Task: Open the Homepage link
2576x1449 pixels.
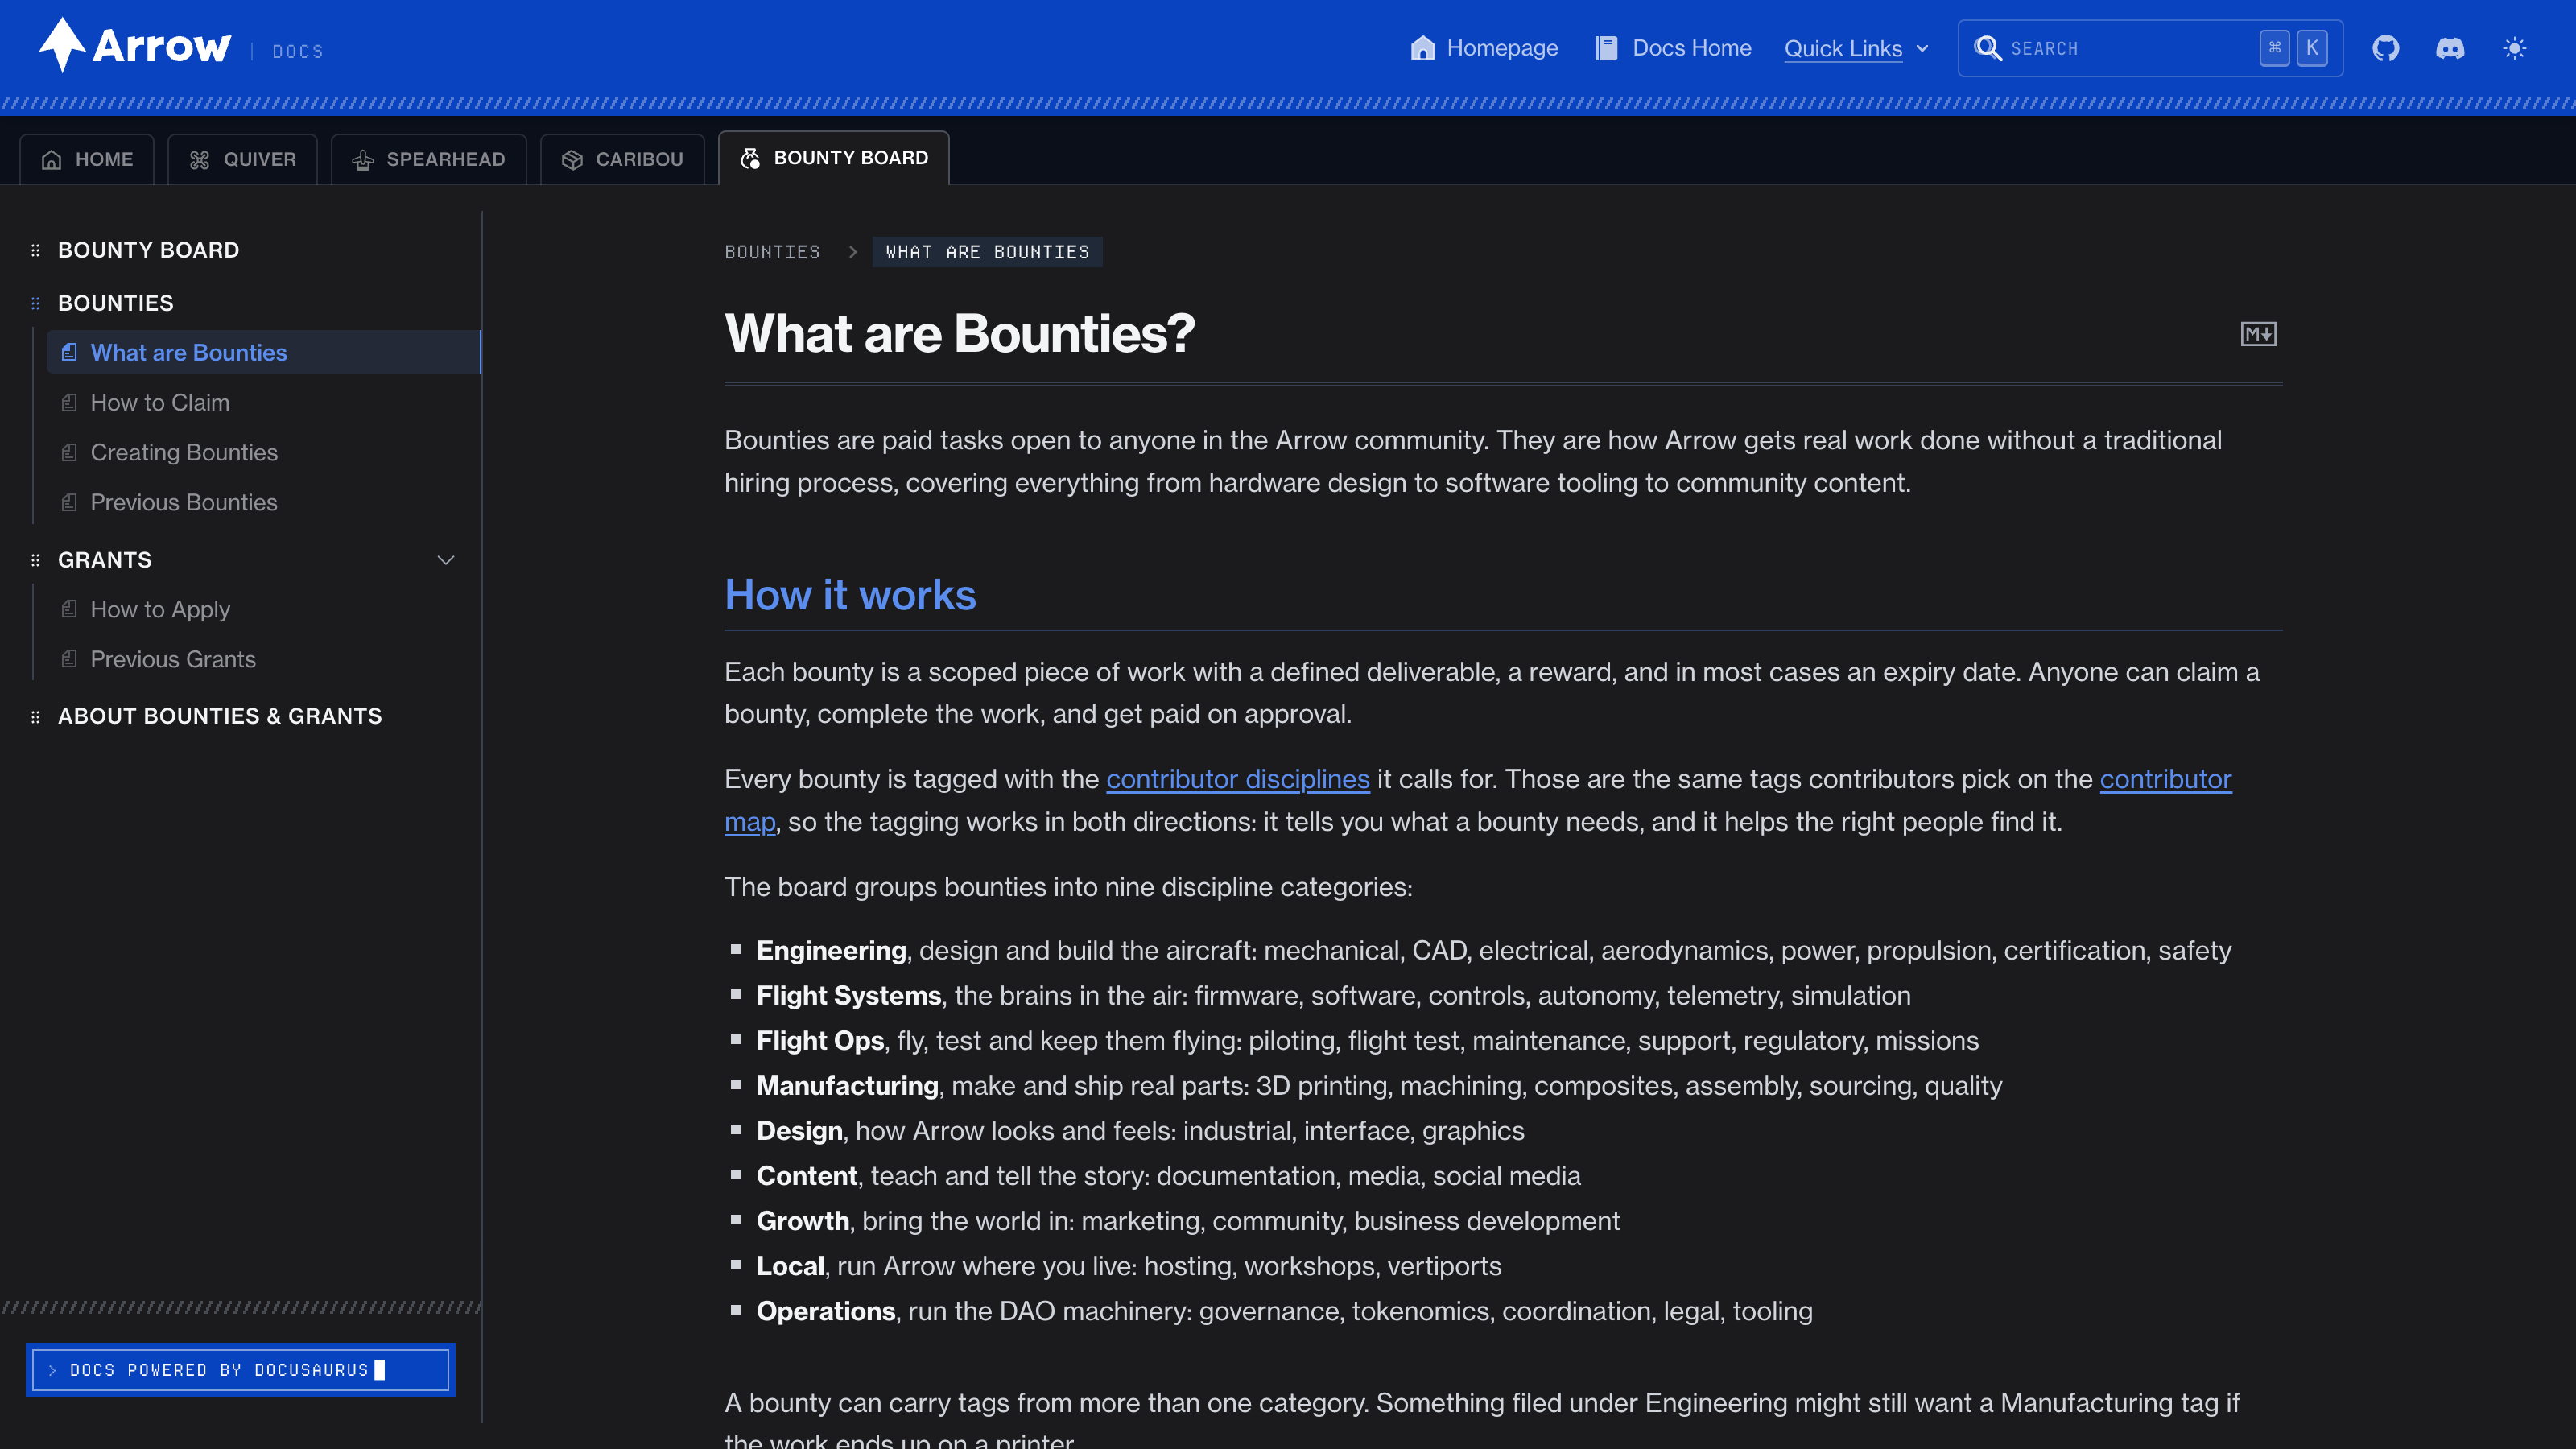Action: click(1484, 48)
